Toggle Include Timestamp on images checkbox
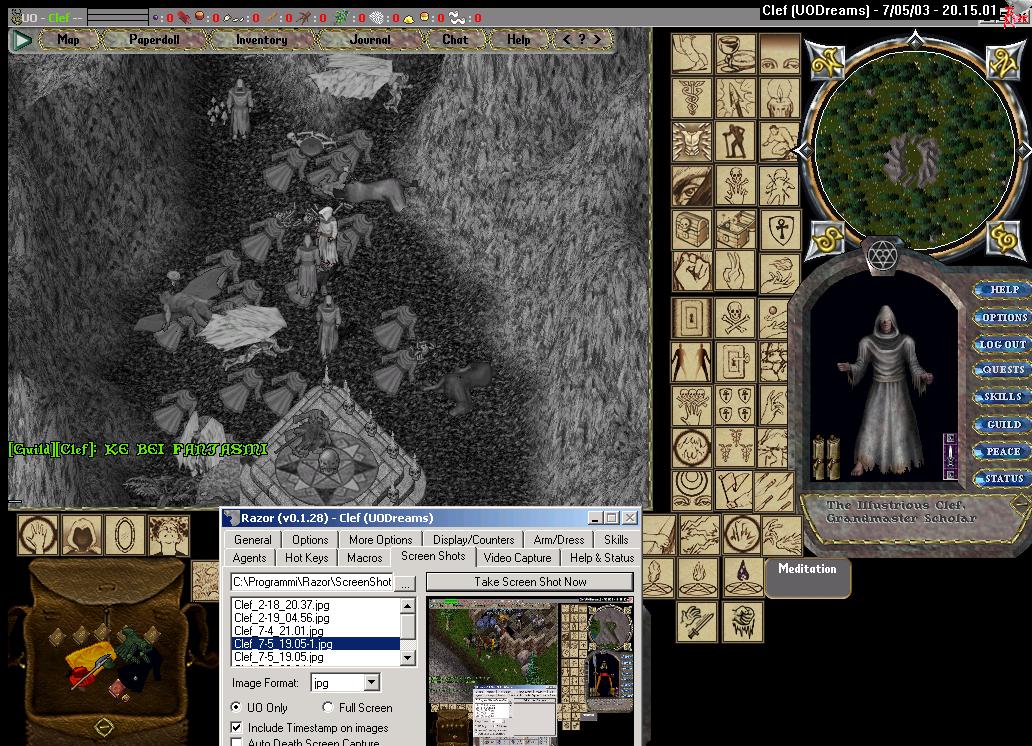Image resolution: width=1032 pixels, height=746 pixels. pos(236,728)
